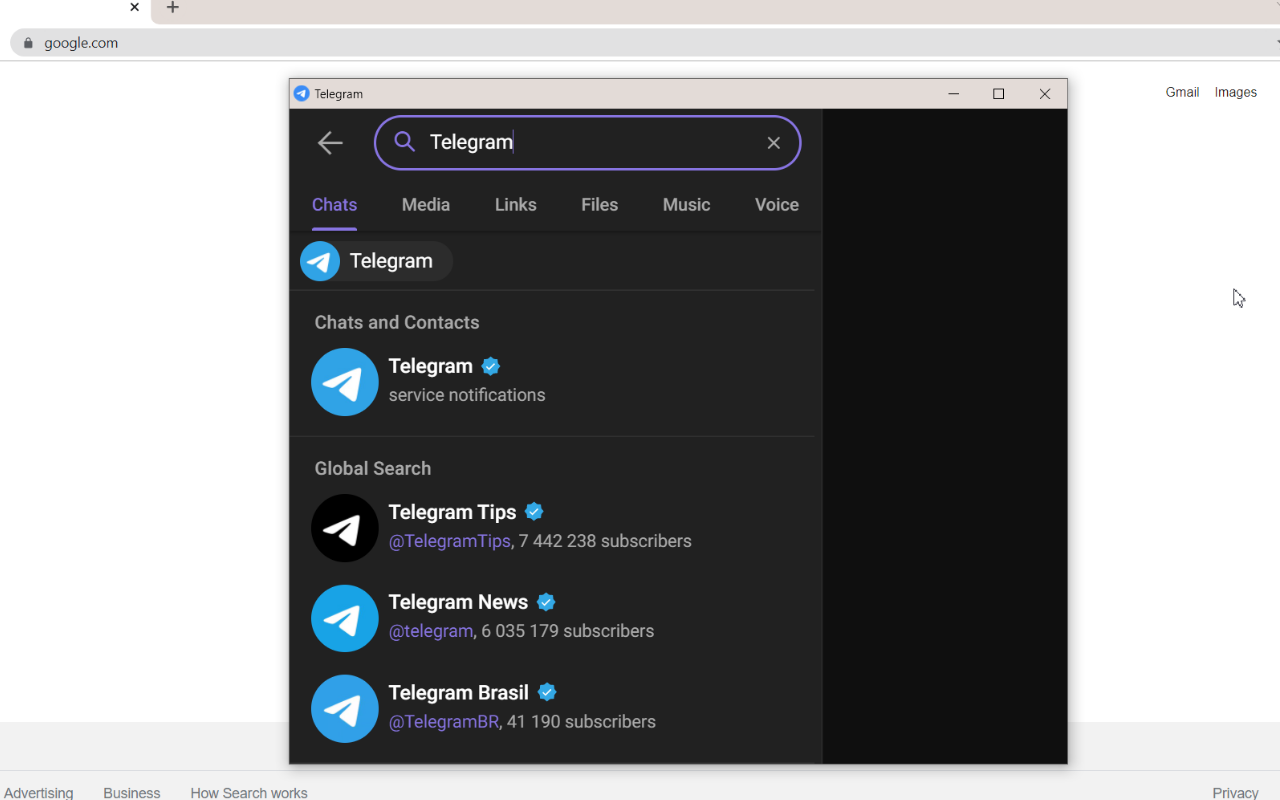
Task: Click the back arrow to exit search
Action: (330, 142)
